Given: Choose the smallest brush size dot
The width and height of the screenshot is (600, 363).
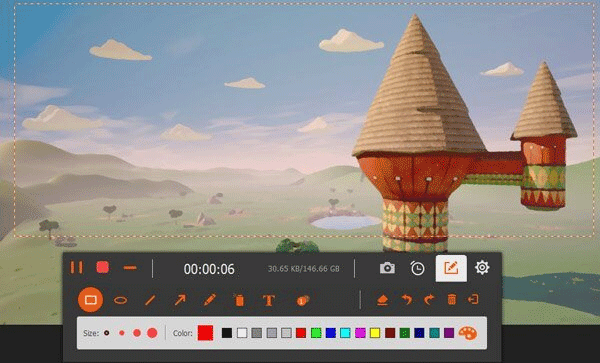Looking at the screenshot, I should point(107,333).
